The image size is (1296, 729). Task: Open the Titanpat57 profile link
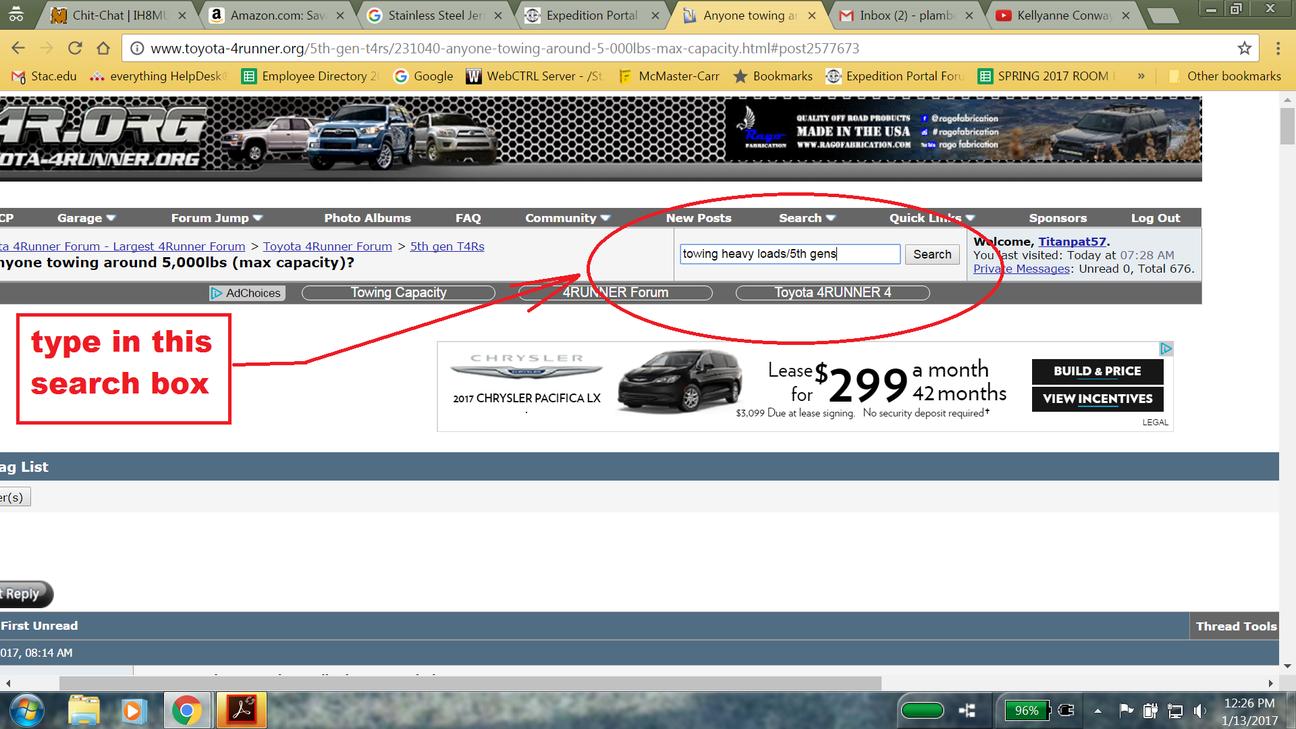point(1072,242)
